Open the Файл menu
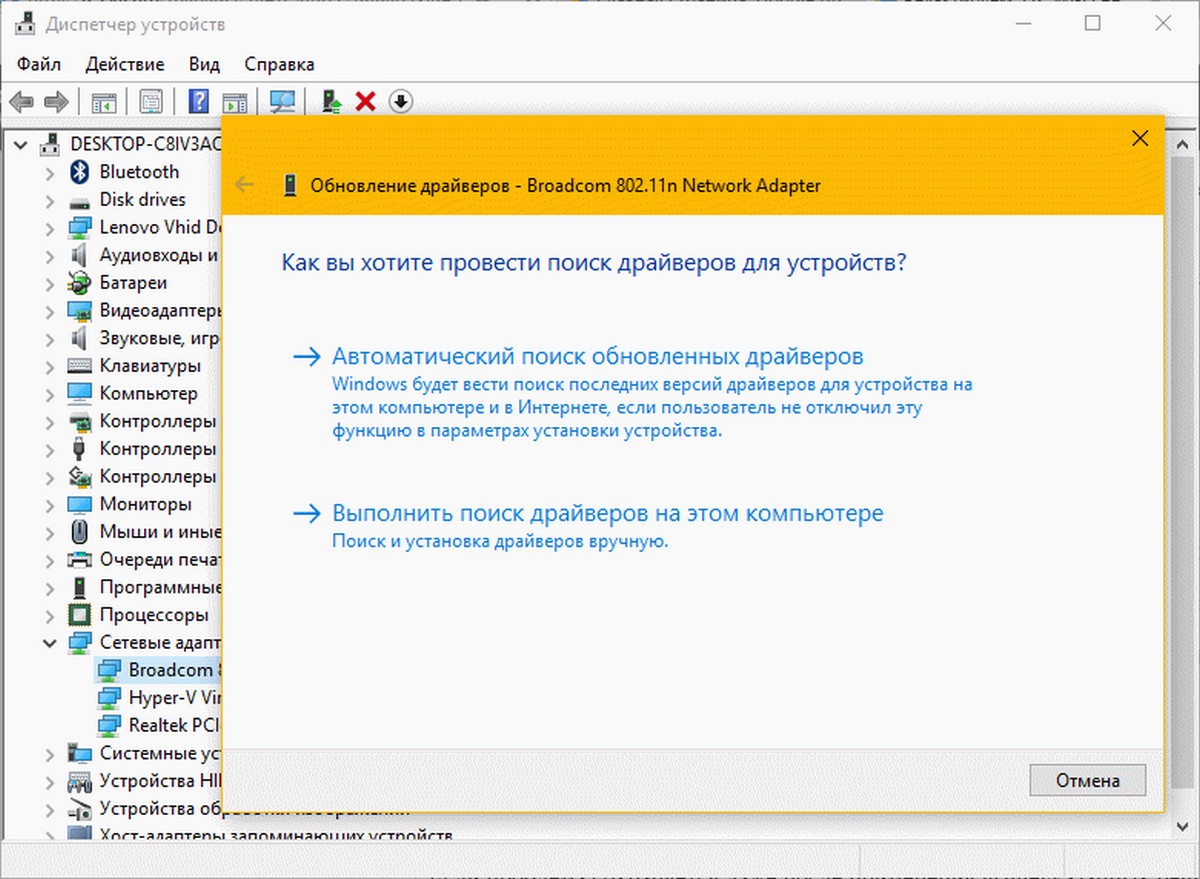 (x=39, y=64)
